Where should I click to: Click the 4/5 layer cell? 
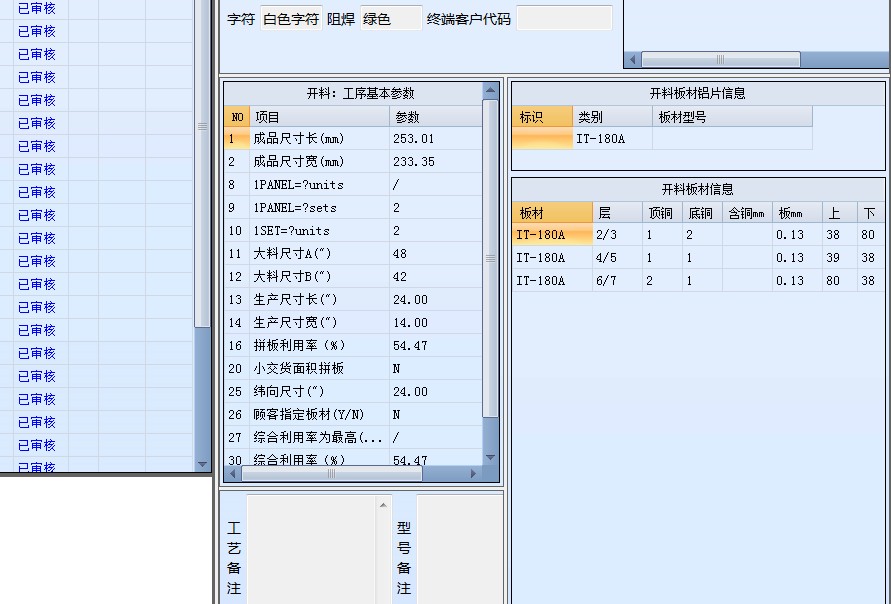point(618,258)
